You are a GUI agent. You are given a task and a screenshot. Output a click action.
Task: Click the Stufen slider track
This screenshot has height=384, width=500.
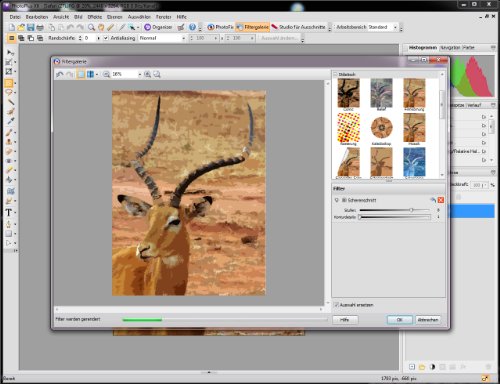pyautogui.click(x=395, y=210)
